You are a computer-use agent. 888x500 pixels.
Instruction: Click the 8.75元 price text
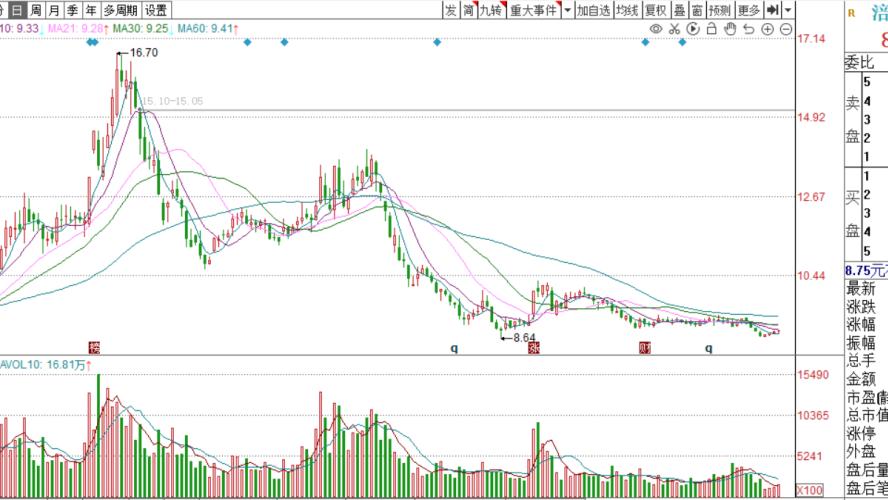(x=866, y=270)
